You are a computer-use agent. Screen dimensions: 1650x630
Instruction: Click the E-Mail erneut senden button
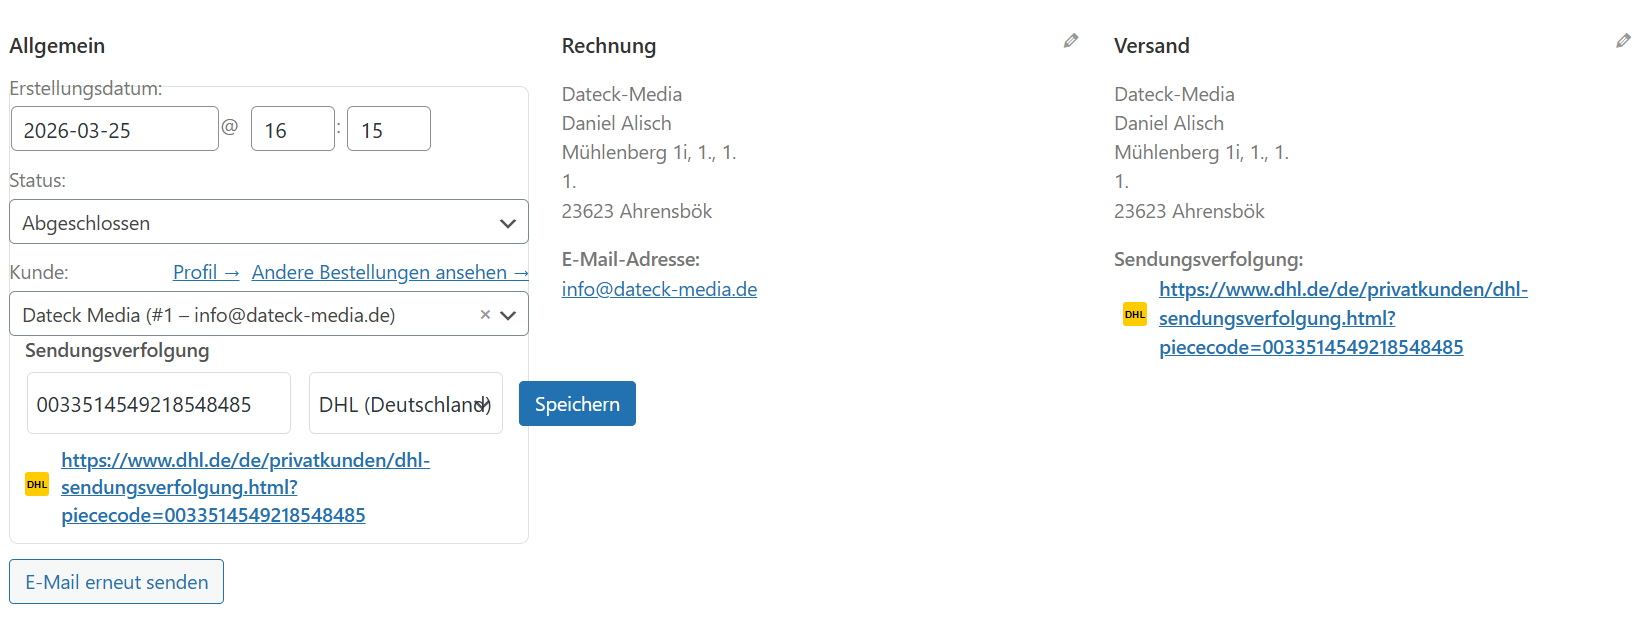click(117, 582)
